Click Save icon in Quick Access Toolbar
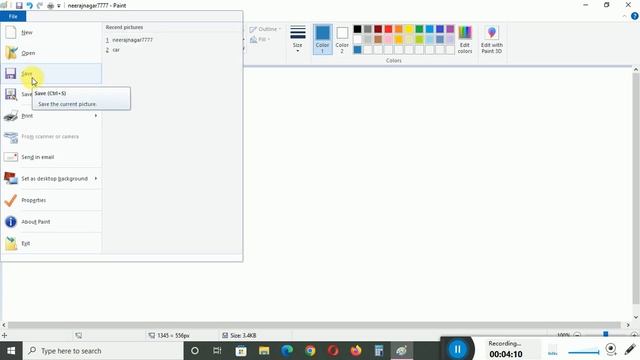This screenshot has width=640, height=360. pyautogui.click(x=19, y=6)
